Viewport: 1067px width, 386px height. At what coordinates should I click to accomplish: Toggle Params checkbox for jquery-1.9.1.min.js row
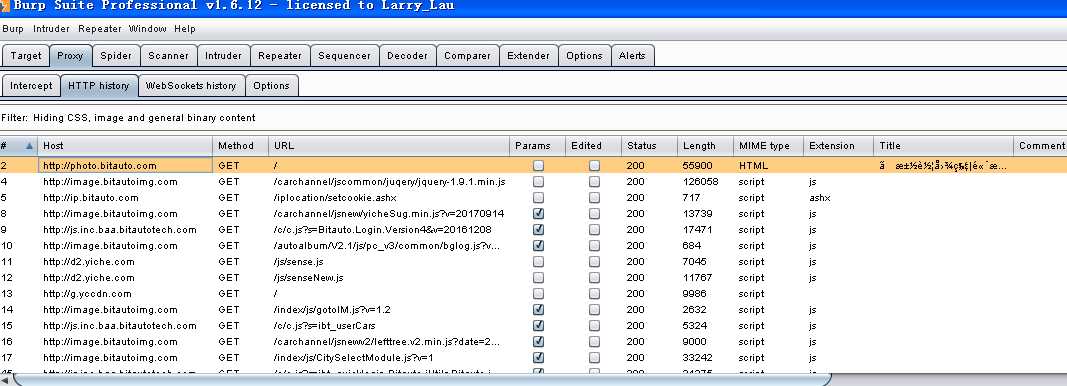(x=538, y=182)
